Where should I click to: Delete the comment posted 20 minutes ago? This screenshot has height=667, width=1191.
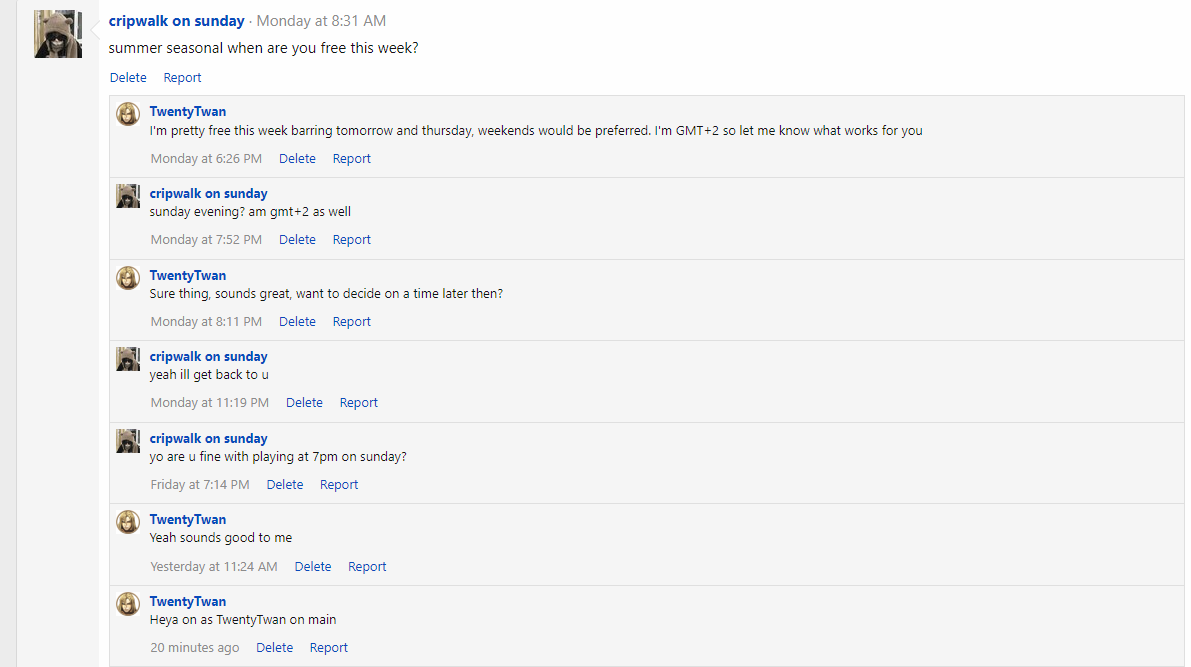(x=274, y=648)
